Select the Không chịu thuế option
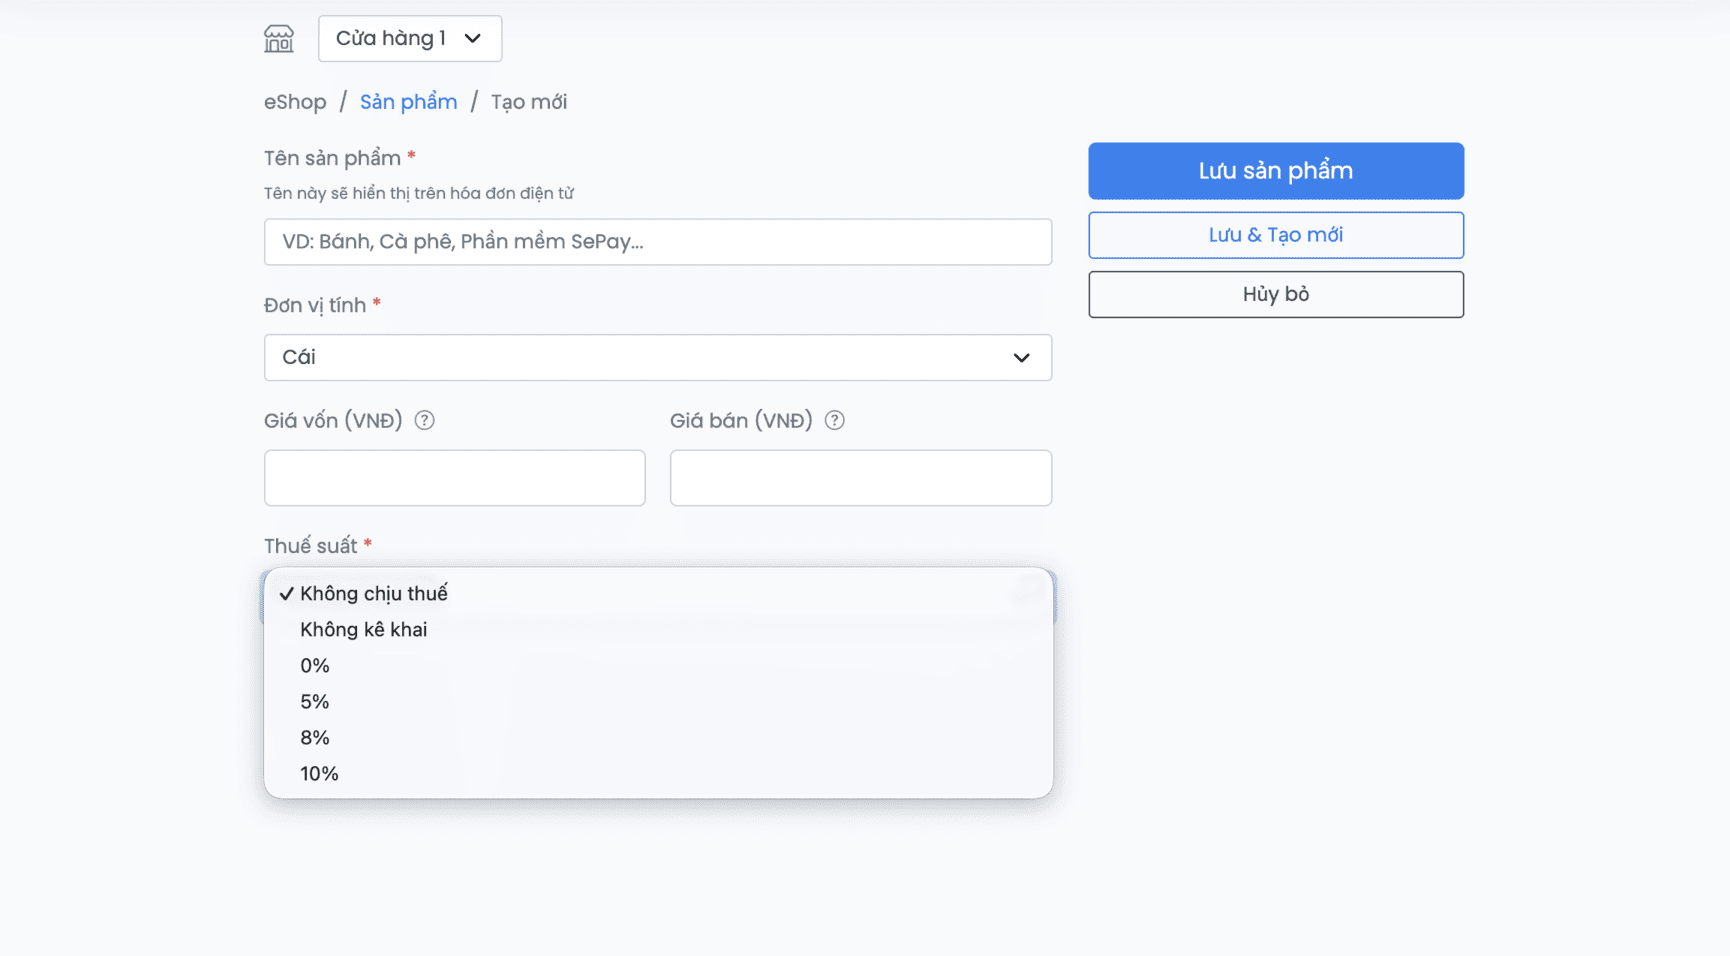Screen dimensions: 1730x956 373,593
